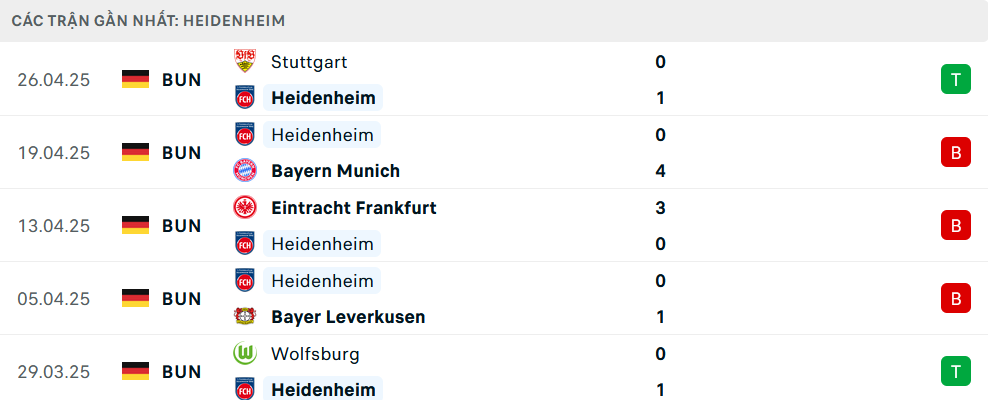Select the highlighted Heidenheim name on 13.04.25
The width and height of the screenshot is (988, 400).
tap(322, 244)
